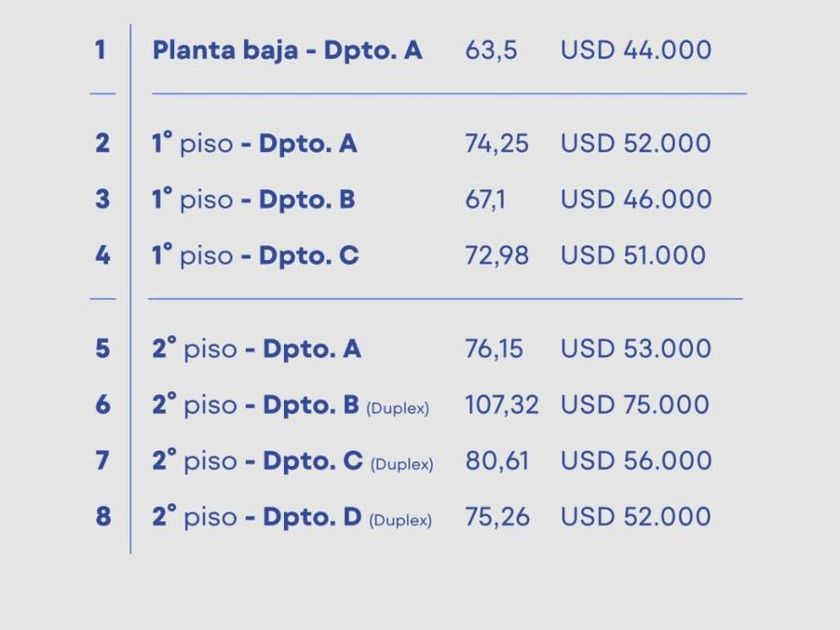This screenshot has width=840, height=630.
Task: Click the USD 75.000 price
Action: pyautogui.click(x=635, y=405)
